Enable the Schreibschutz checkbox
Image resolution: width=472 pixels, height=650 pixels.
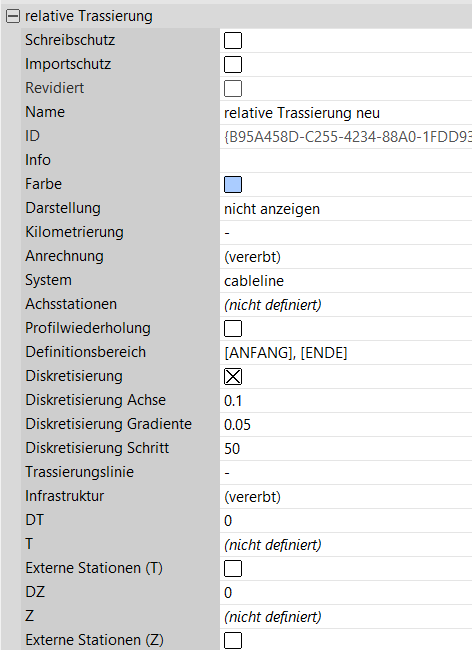[x=233, y=41]
